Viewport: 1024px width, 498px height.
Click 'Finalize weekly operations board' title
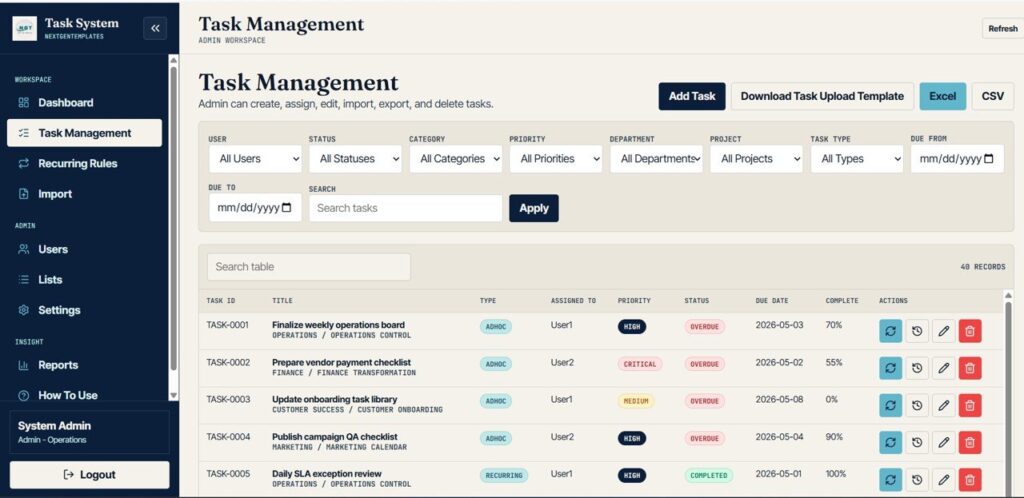click(338, 324)
